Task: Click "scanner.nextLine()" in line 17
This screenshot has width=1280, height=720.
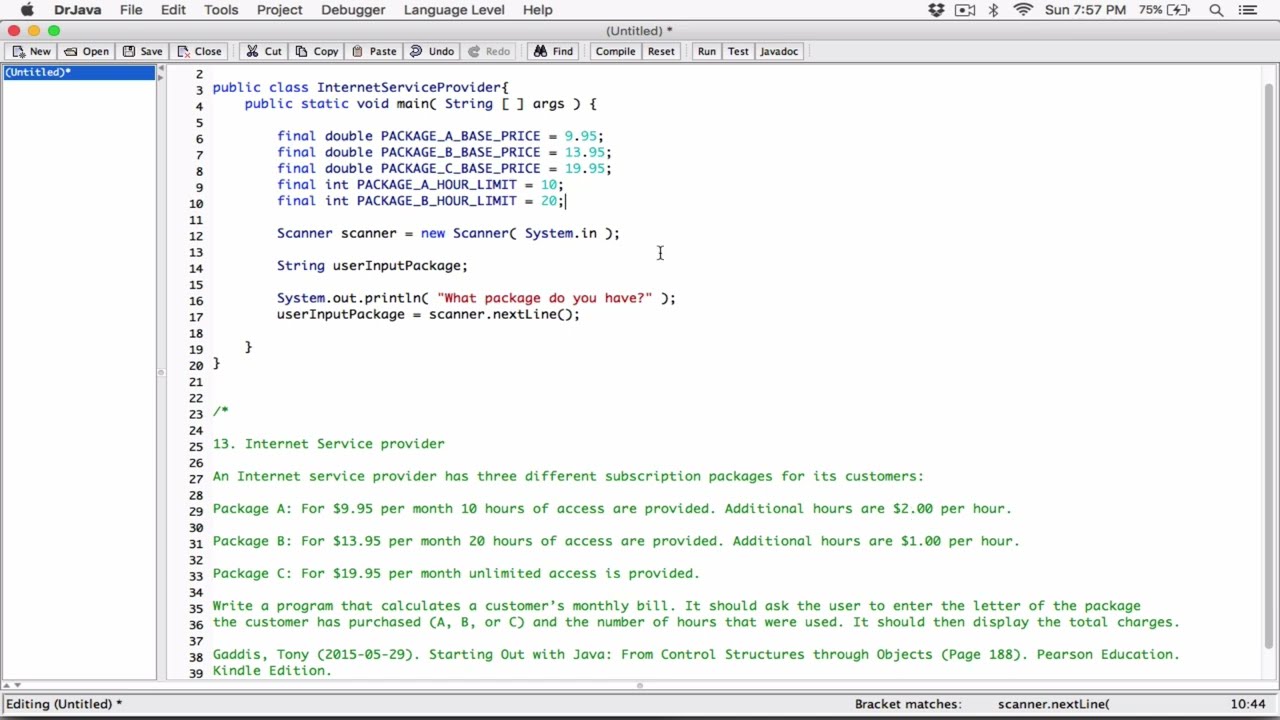Action: 500,314
